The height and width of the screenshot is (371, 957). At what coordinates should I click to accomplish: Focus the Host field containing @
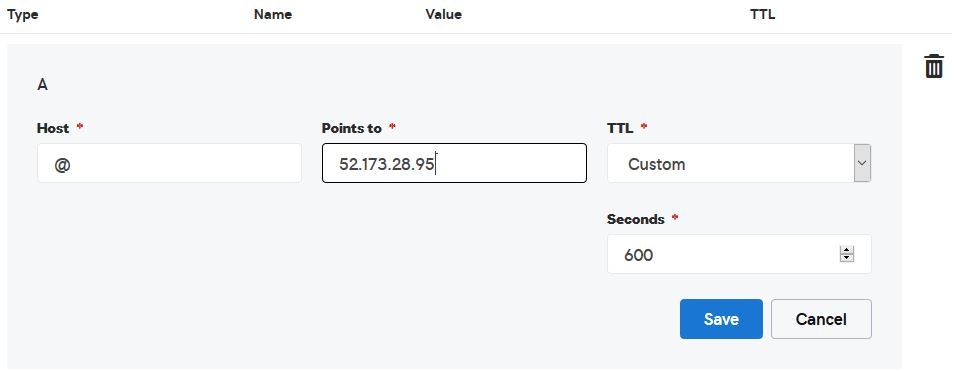coord(169,163)
